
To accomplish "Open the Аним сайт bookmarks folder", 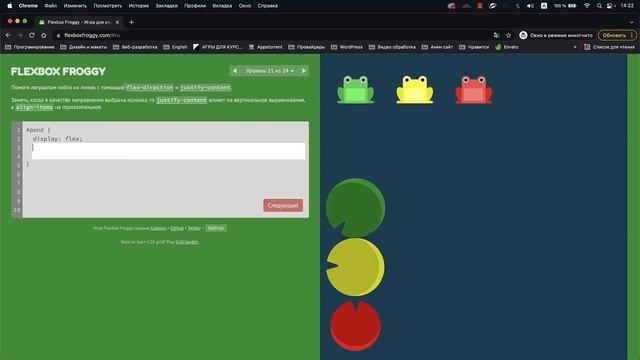I will coord(438,47).
